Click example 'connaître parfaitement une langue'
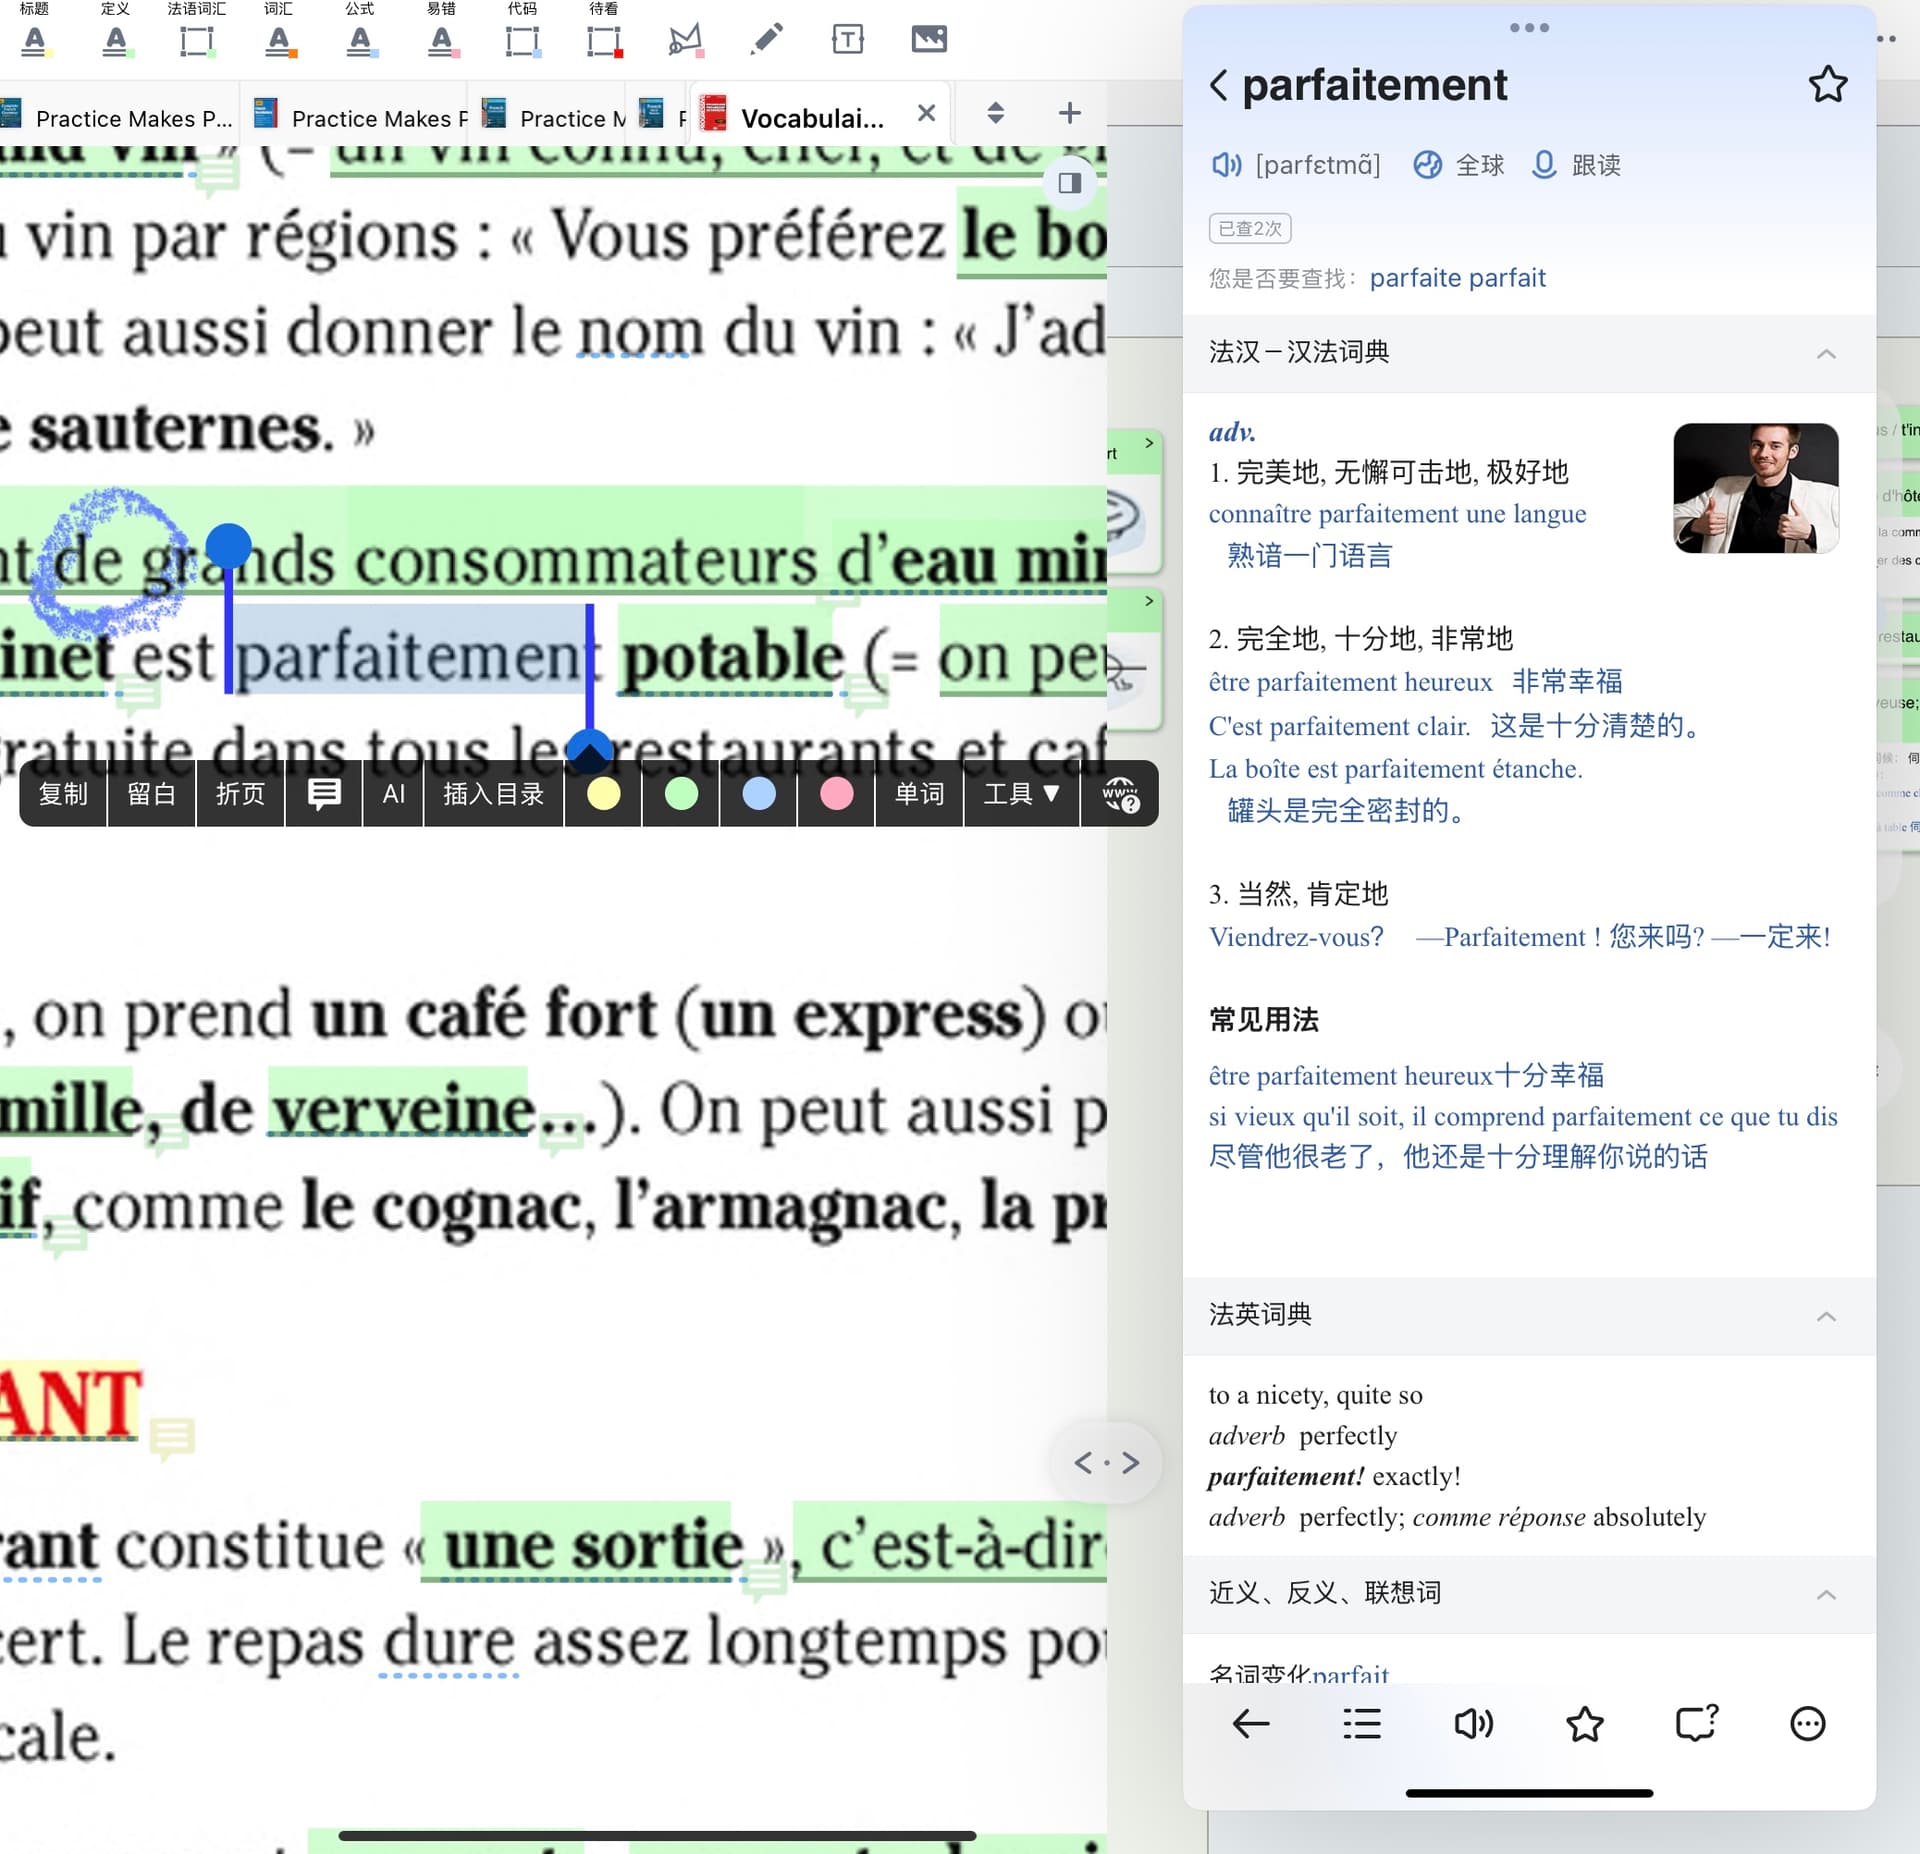The width and height of the screenshot is (1920, 1854). click(1397, 513)
